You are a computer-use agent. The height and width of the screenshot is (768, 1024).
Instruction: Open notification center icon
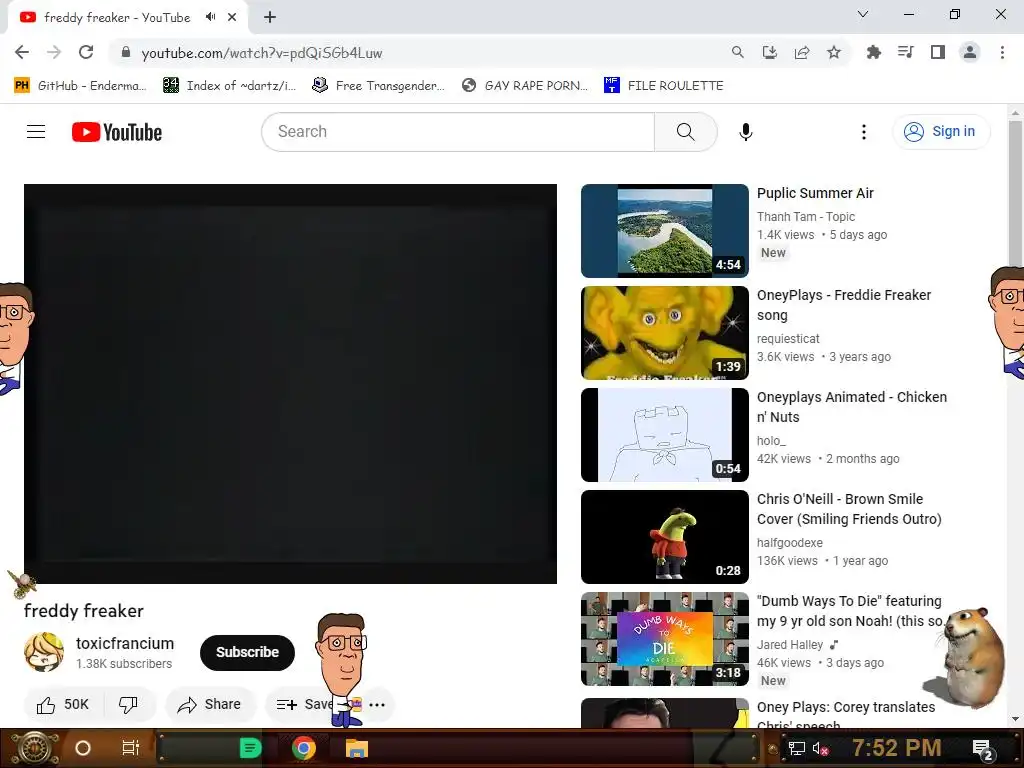[983, 749]
